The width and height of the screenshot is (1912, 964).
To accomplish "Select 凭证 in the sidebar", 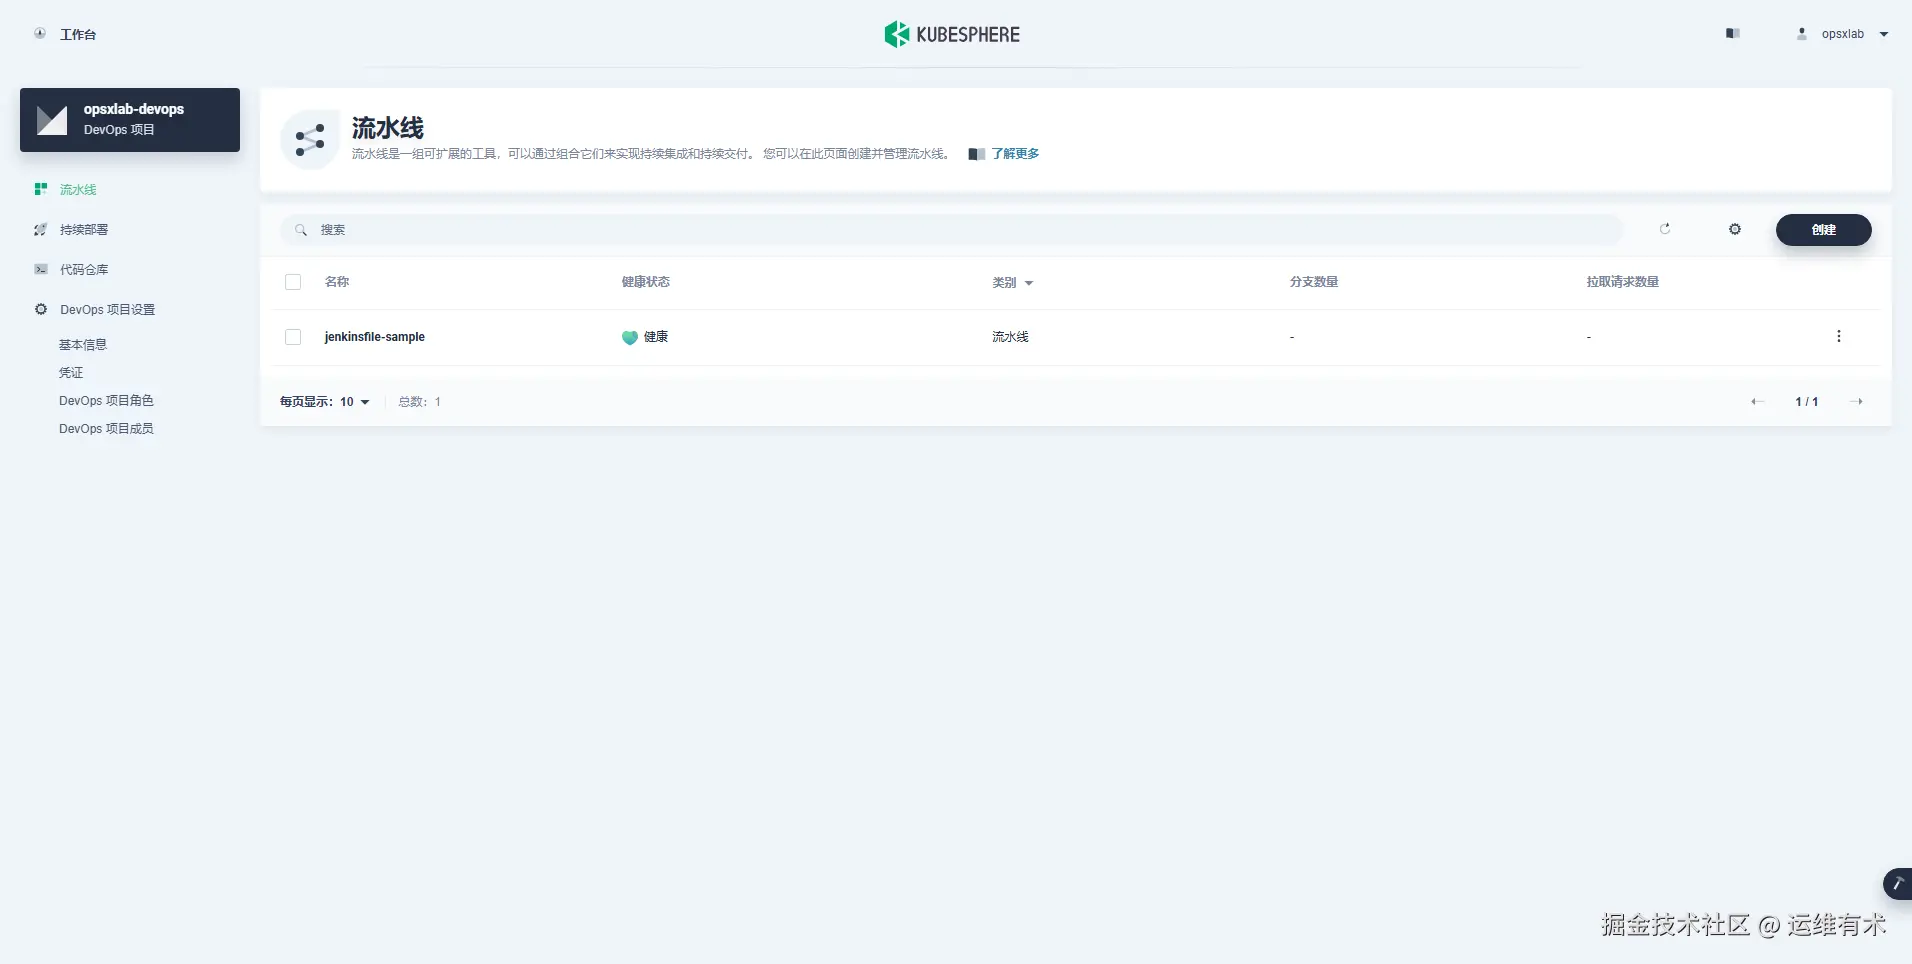I will [71, 372].
